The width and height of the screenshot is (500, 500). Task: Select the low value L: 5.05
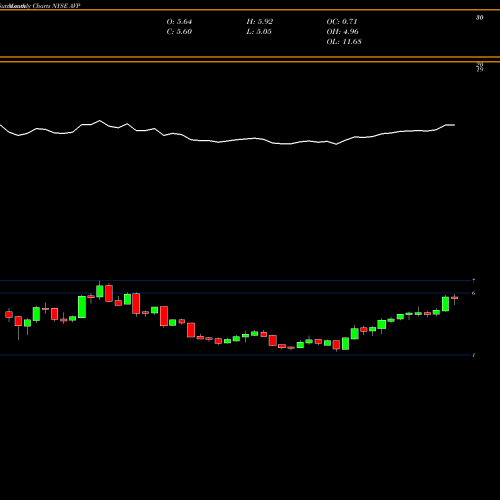[x=259, y=32]
